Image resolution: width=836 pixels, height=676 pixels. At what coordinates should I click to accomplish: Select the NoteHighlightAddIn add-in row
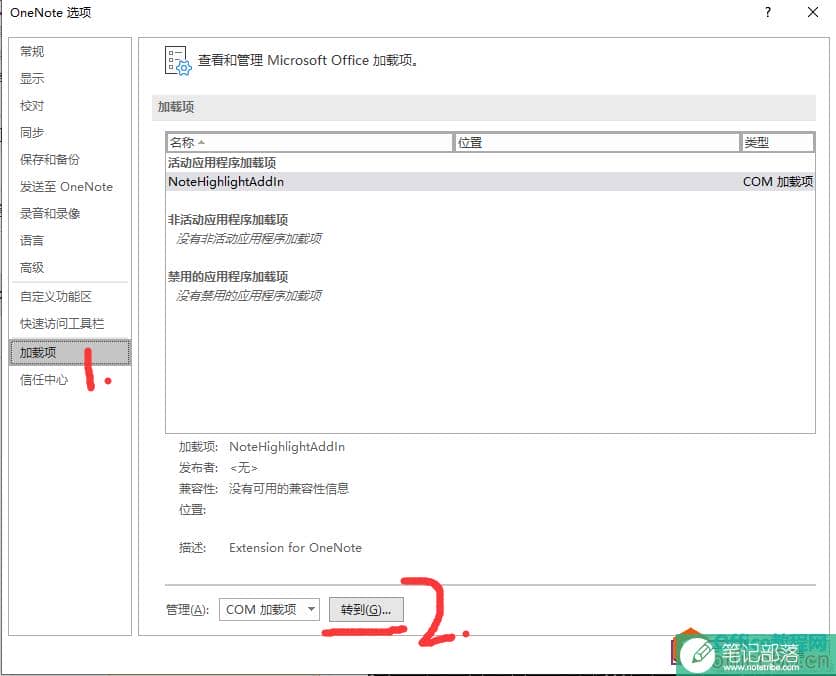(491, 182)
